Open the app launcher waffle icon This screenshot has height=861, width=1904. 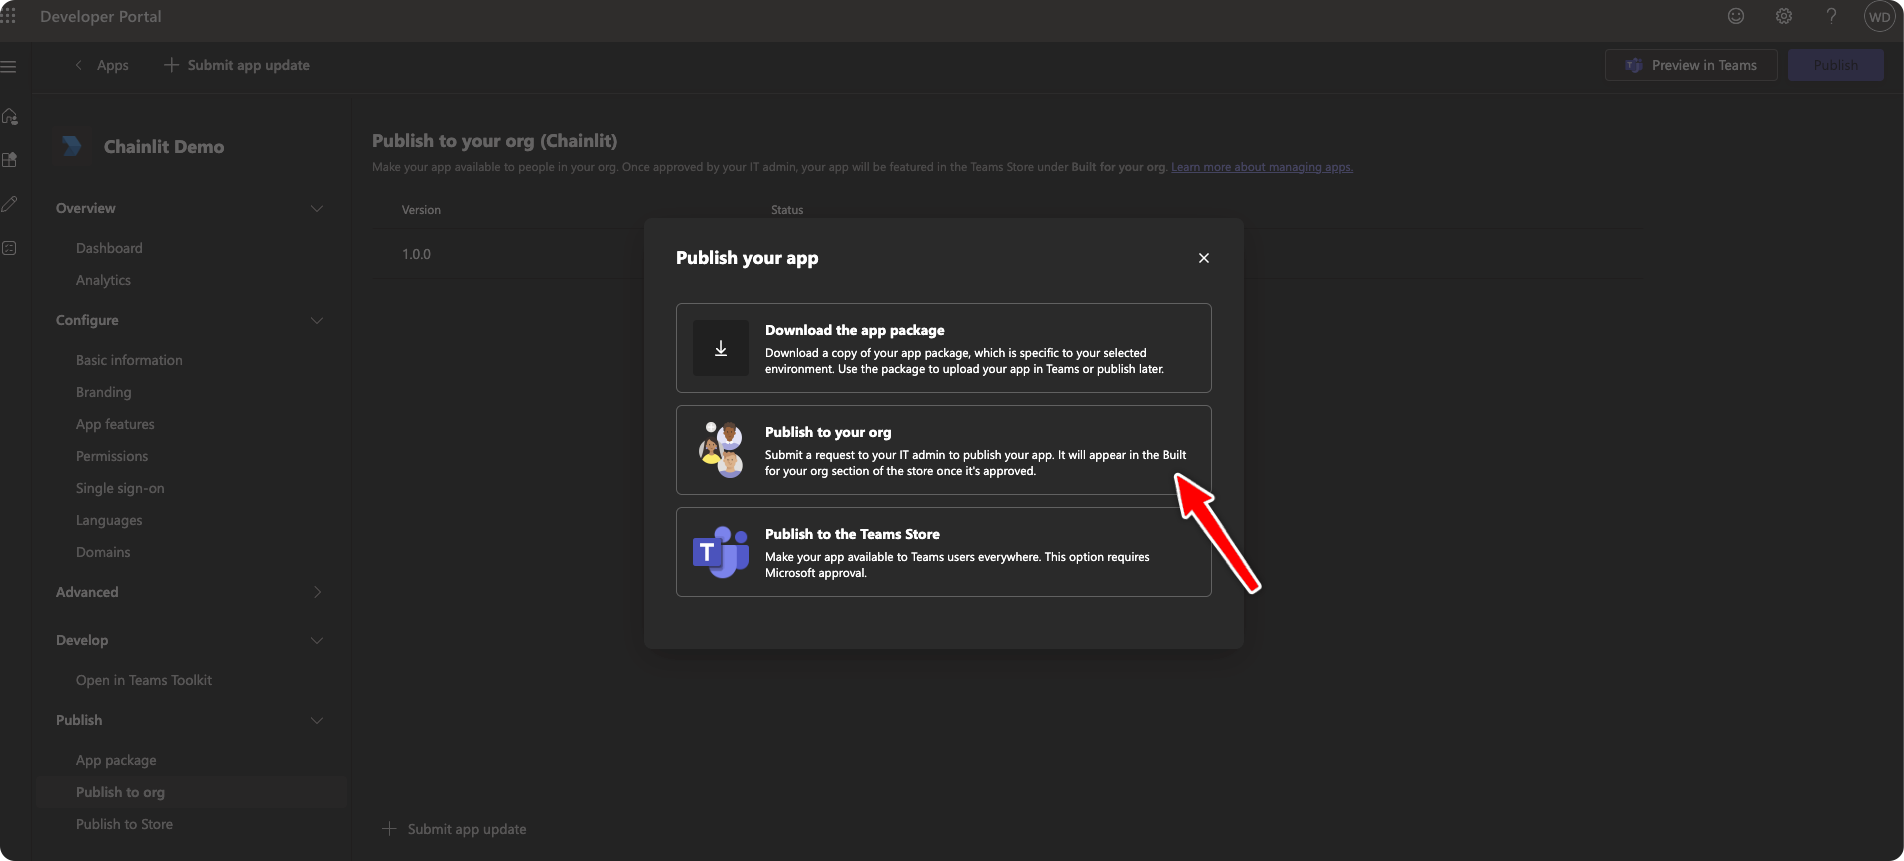coord(8,16)
